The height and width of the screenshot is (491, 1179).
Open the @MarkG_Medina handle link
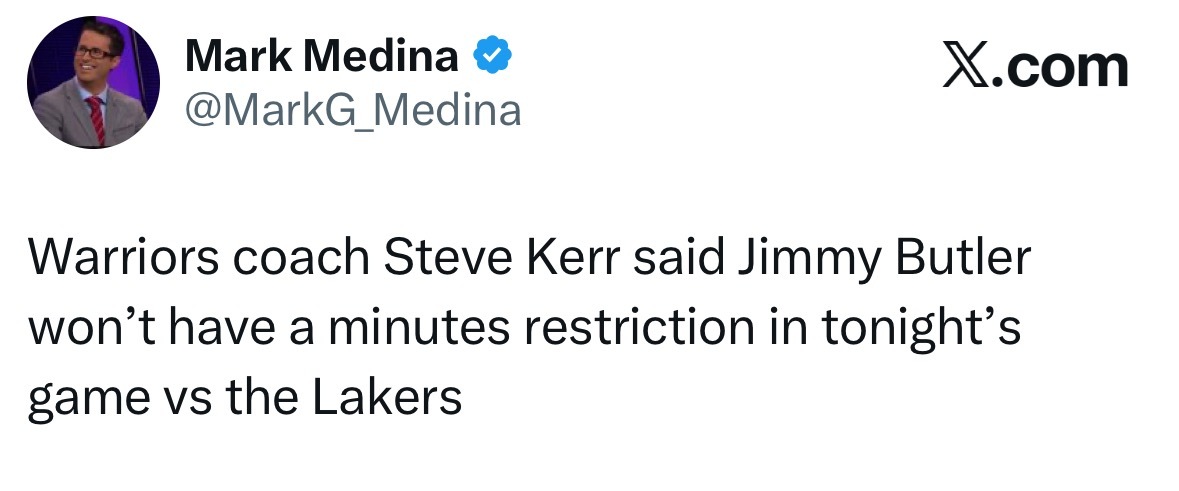click(353, 111)
